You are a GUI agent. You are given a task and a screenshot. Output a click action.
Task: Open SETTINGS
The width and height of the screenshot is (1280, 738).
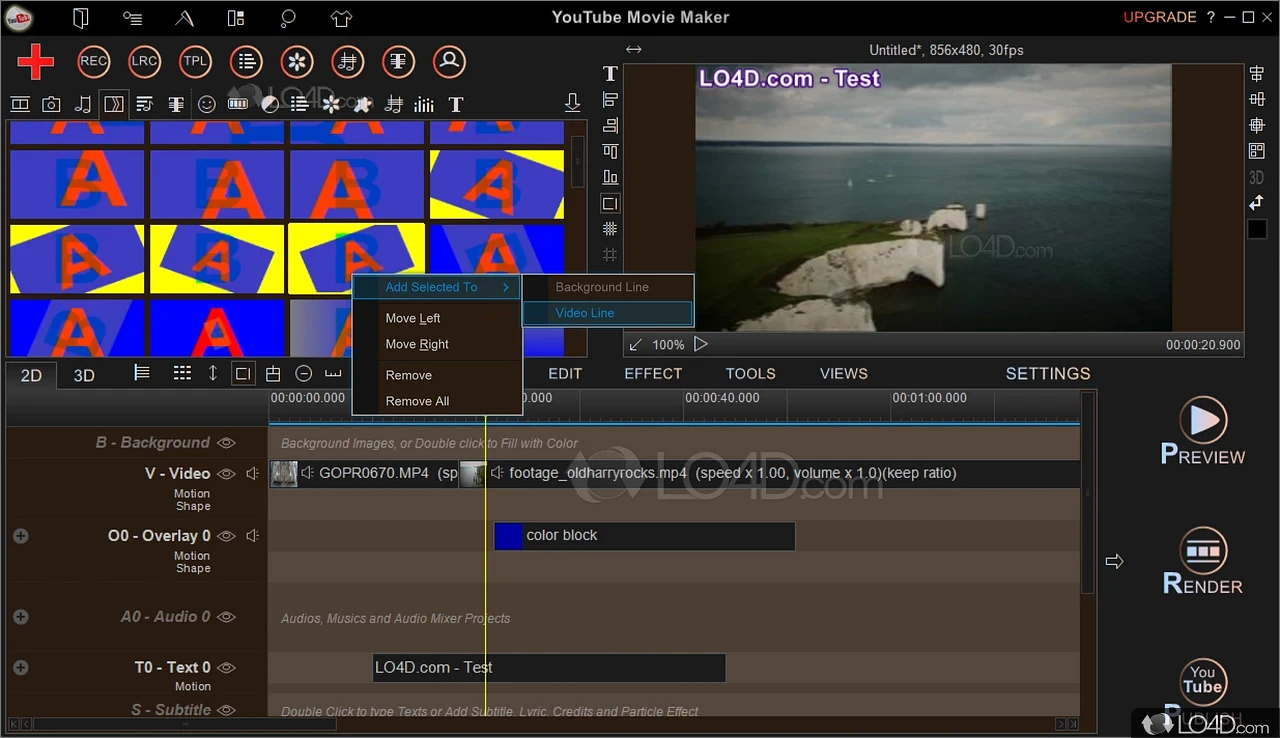point(1048,373)
